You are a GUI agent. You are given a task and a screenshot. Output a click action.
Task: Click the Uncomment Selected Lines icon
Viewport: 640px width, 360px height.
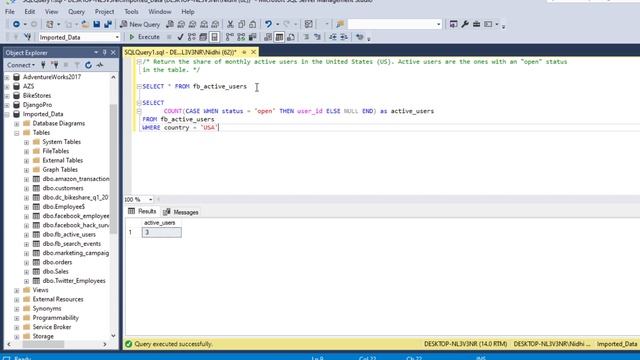pyautogui.click(x=317, y=37)
